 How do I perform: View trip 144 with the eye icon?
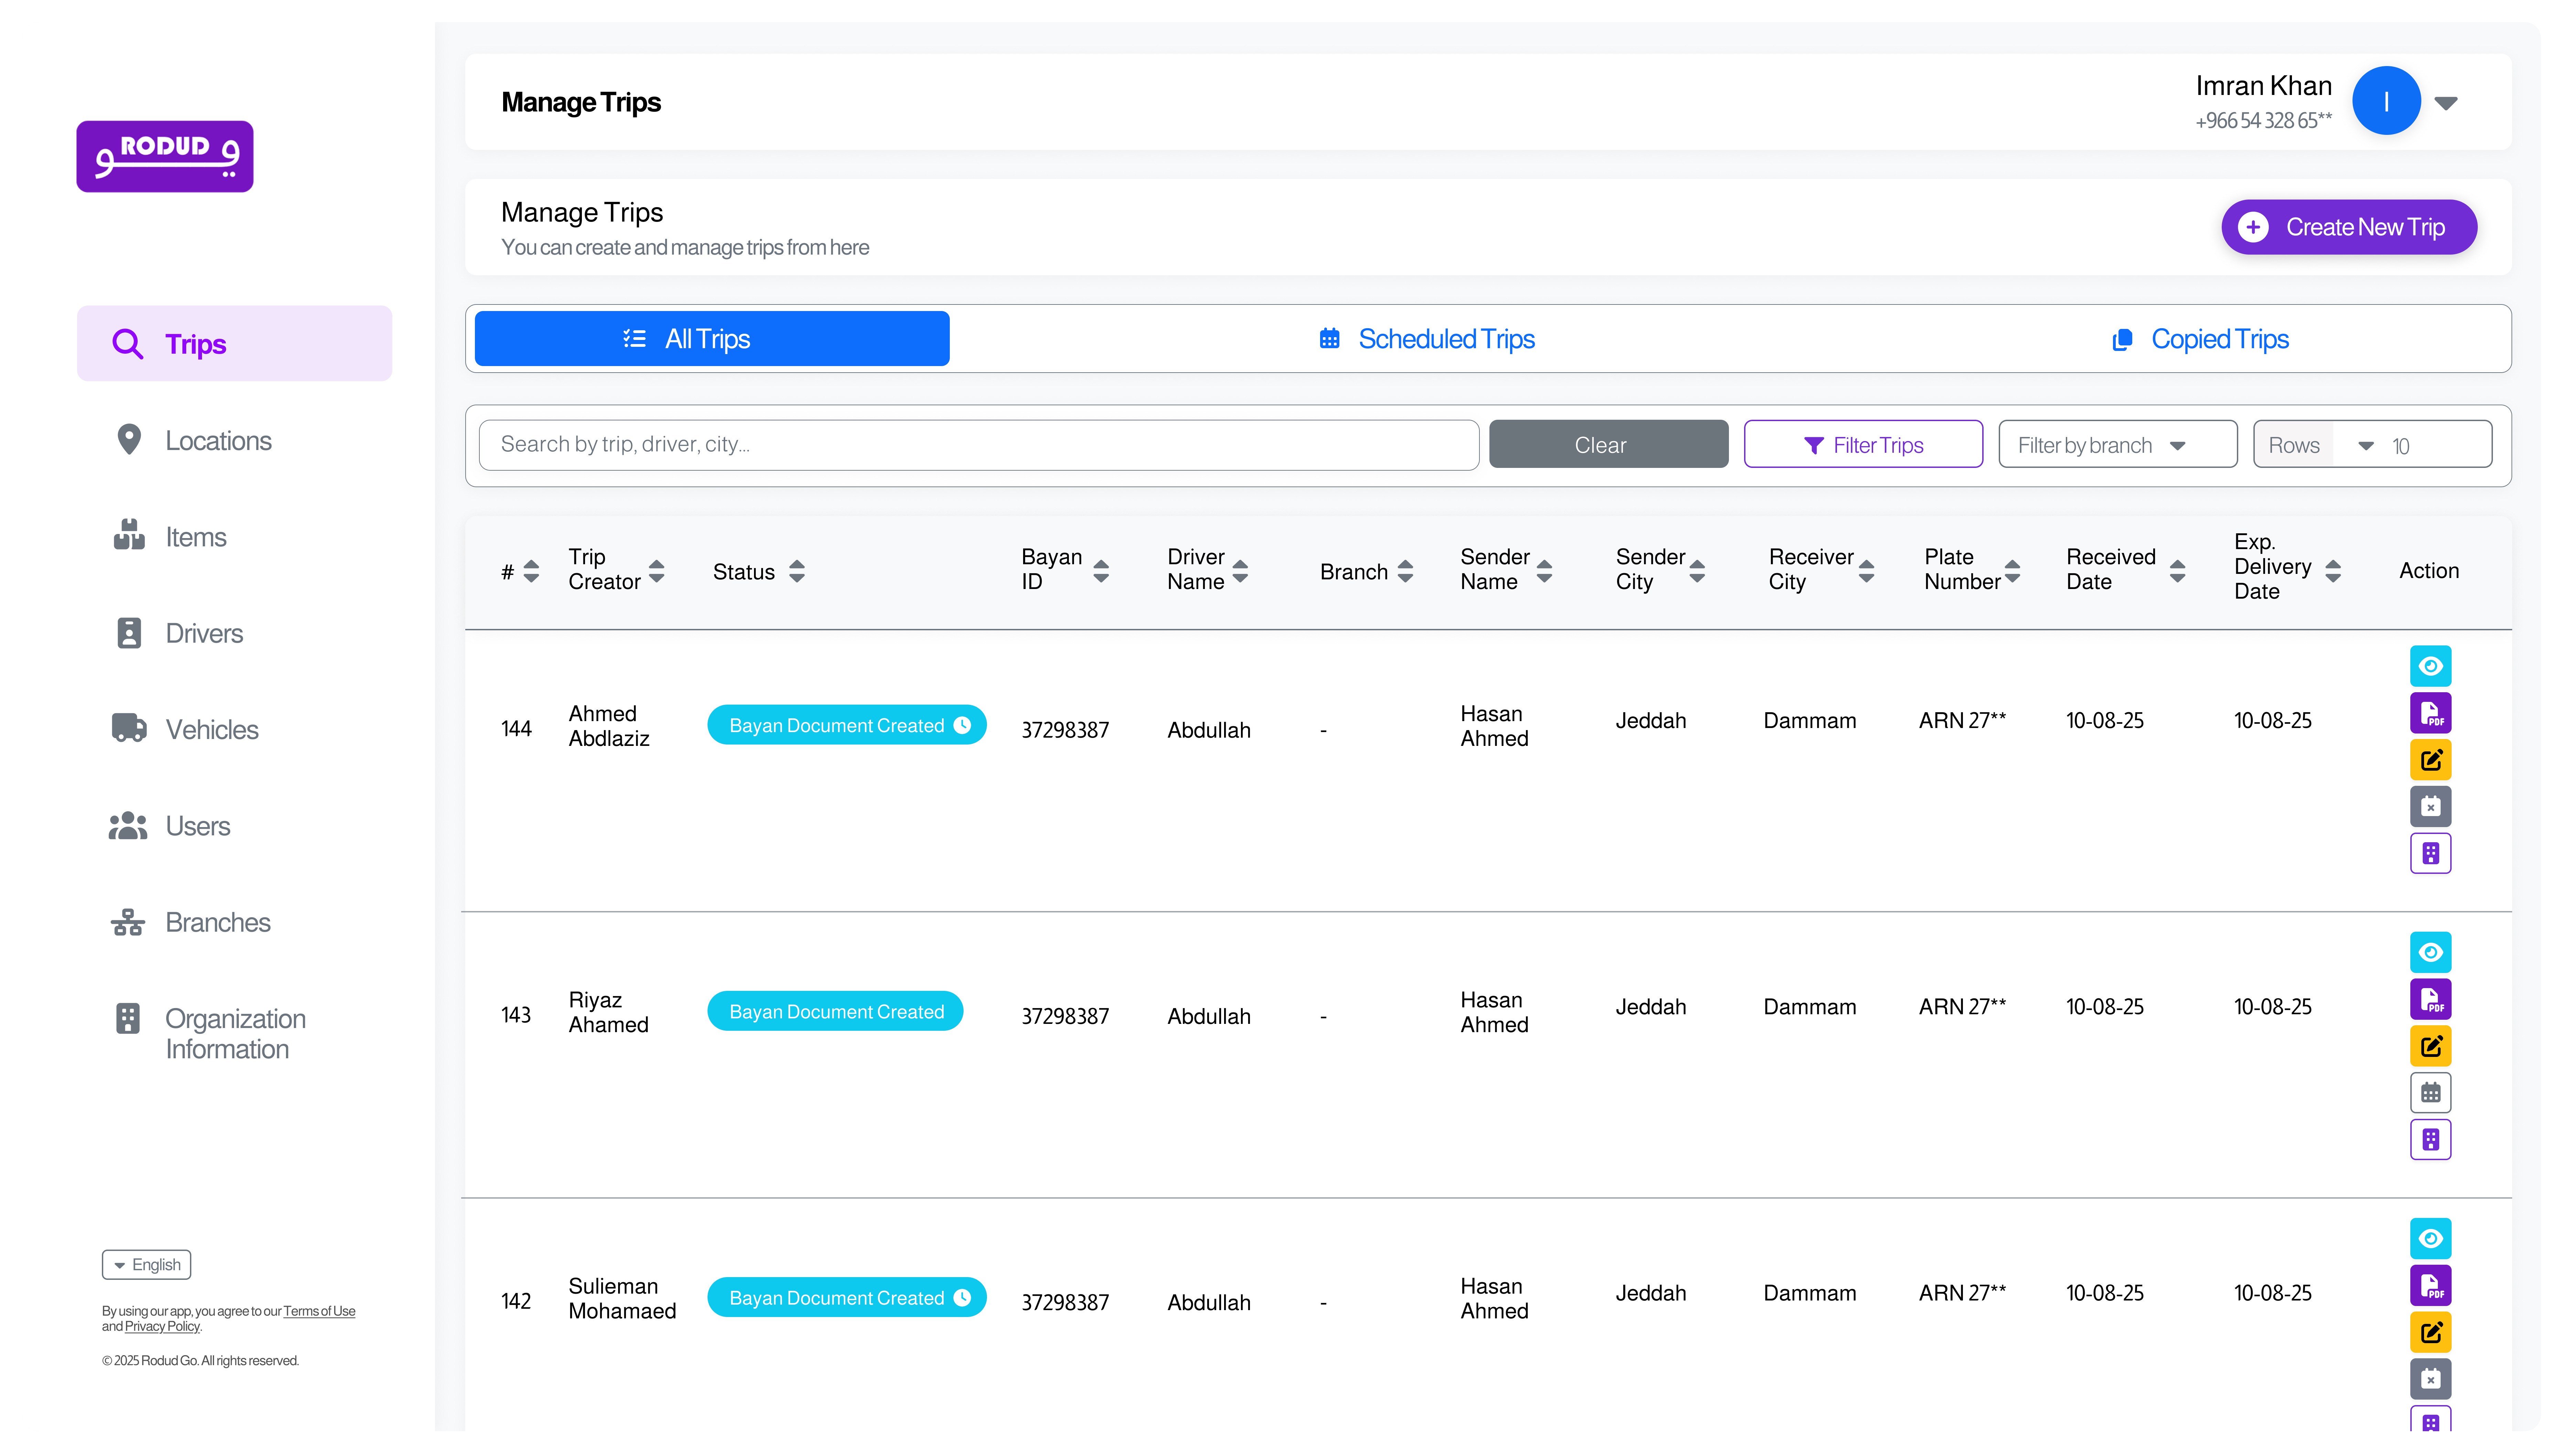pyautogui.click(x=2430, y=666)
